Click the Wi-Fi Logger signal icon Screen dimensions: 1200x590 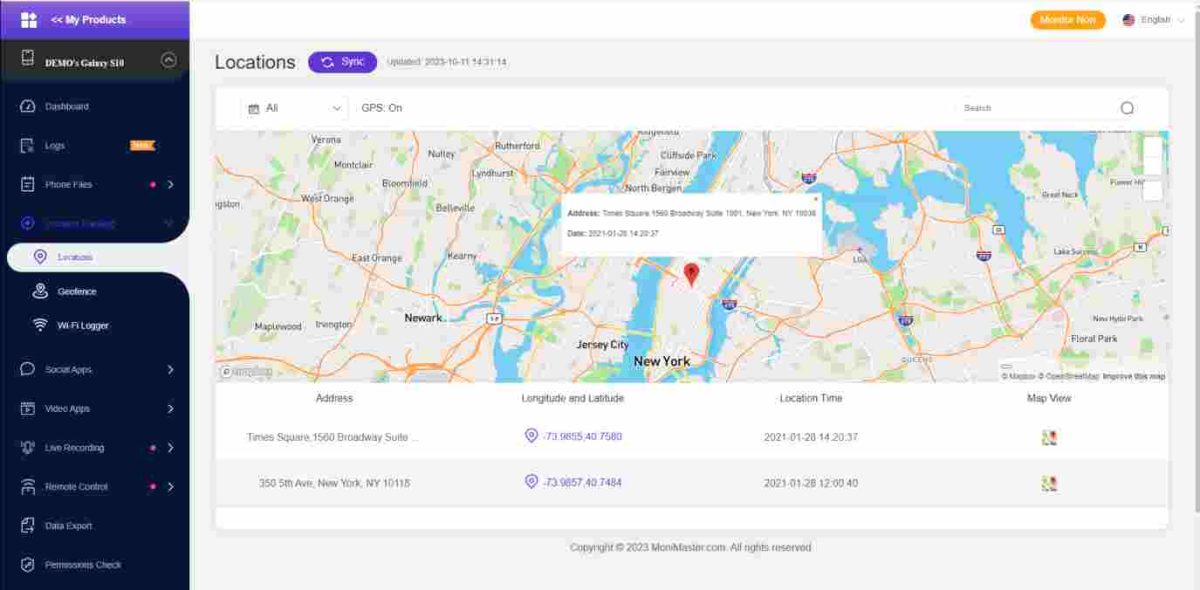pos(40,325)
